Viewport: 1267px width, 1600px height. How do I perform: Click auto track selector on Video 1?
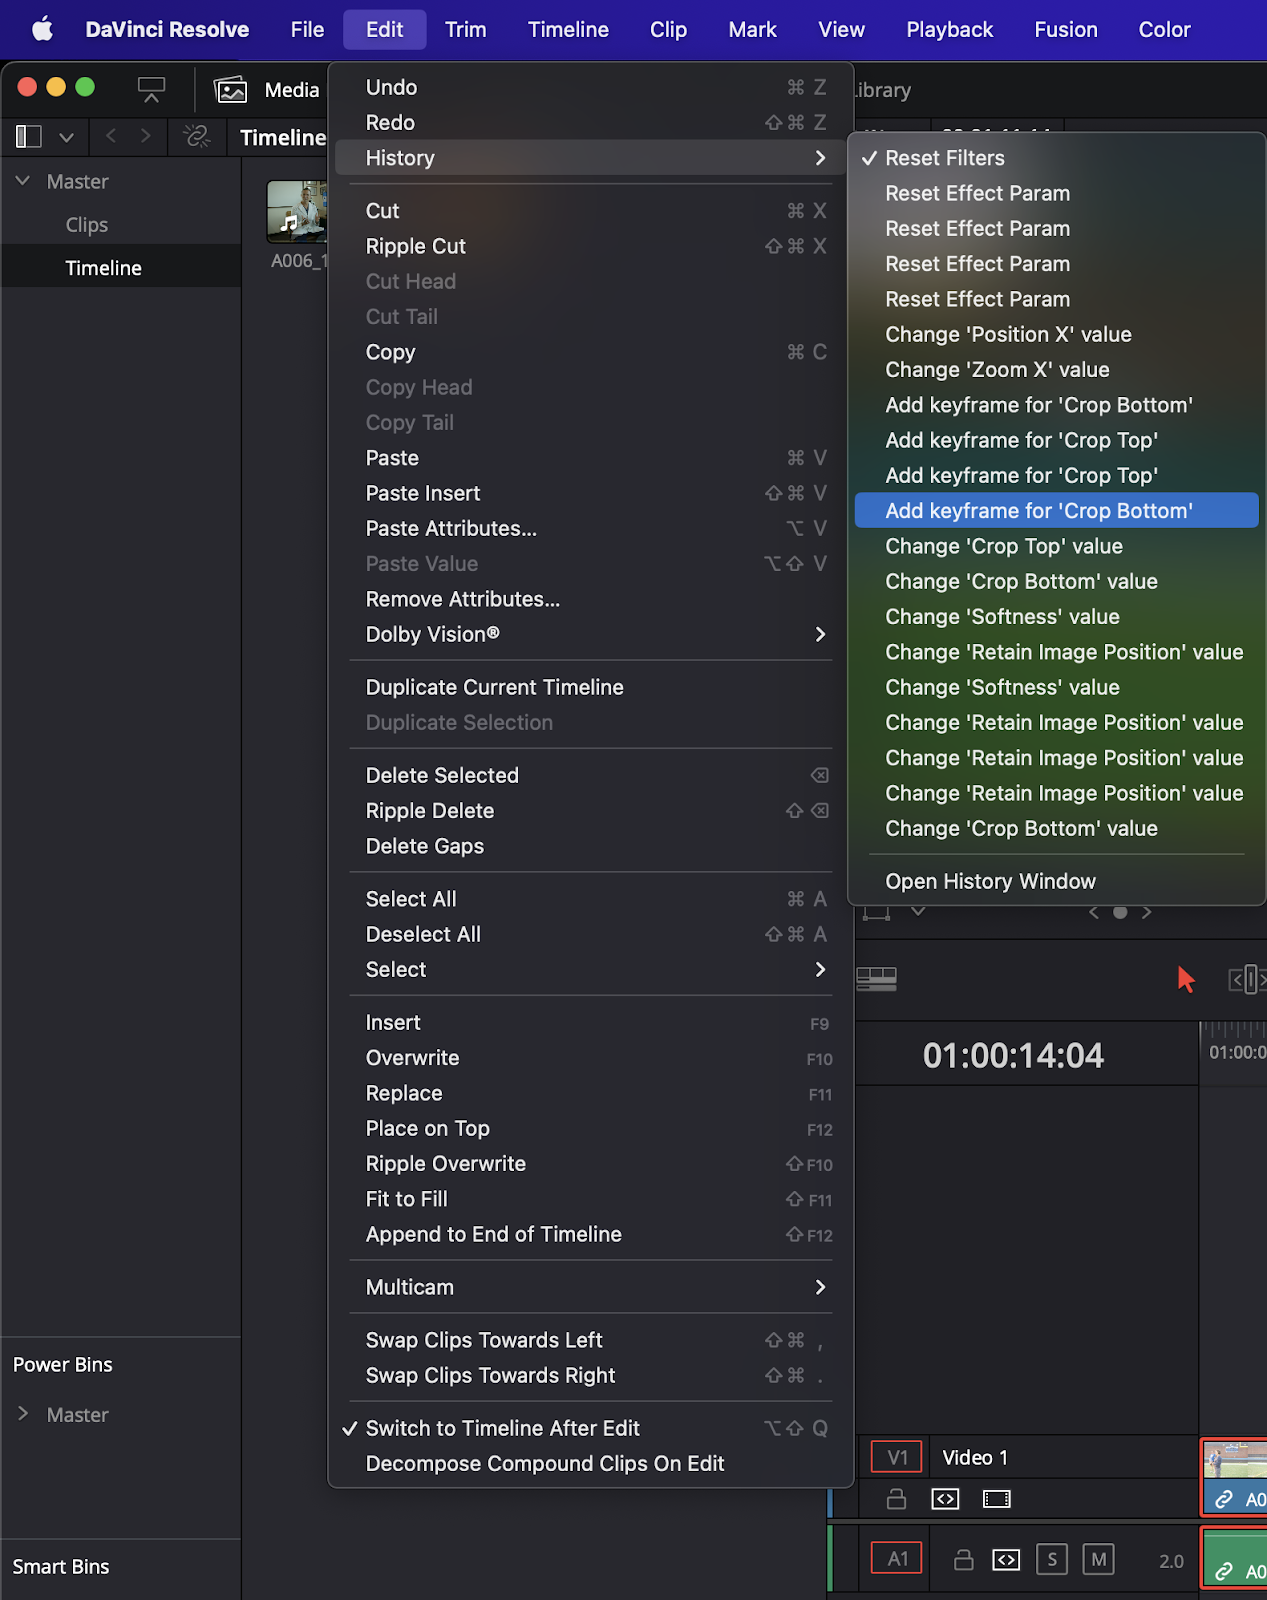pyautogui.click(x=945, y=1499)
